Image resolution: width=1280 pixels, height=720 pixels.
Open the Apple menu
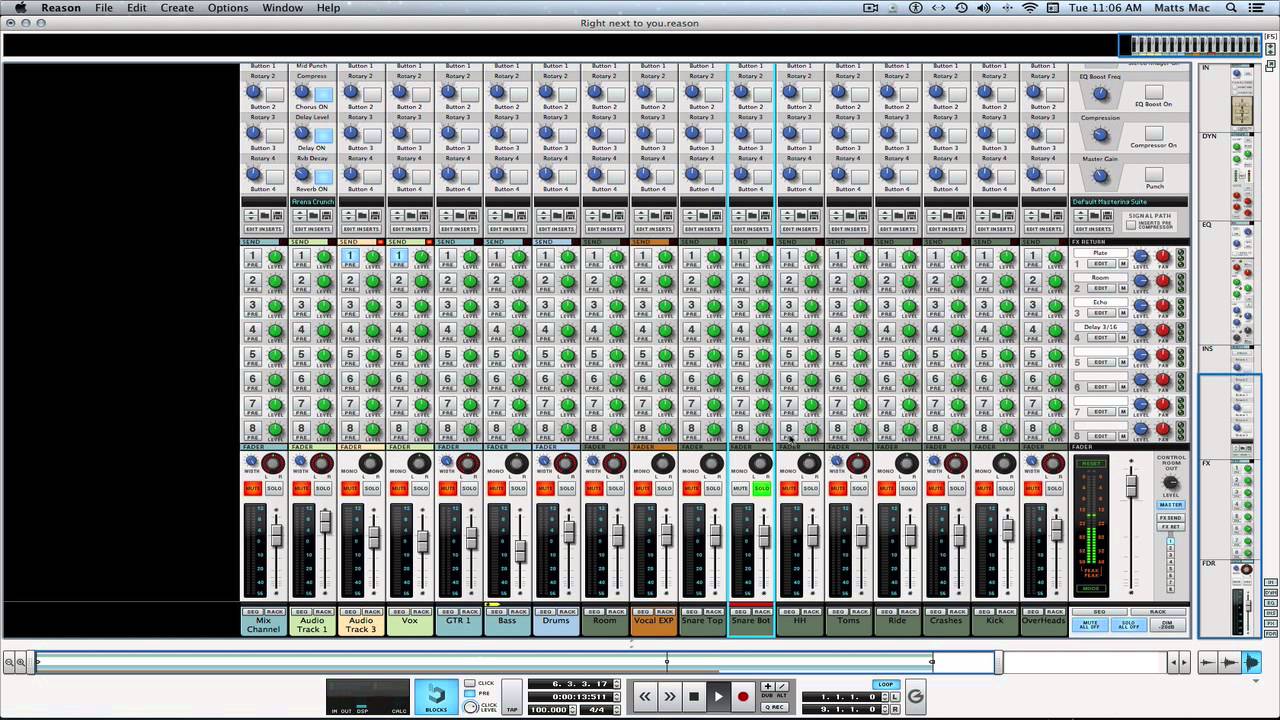(x=21, y=8)
